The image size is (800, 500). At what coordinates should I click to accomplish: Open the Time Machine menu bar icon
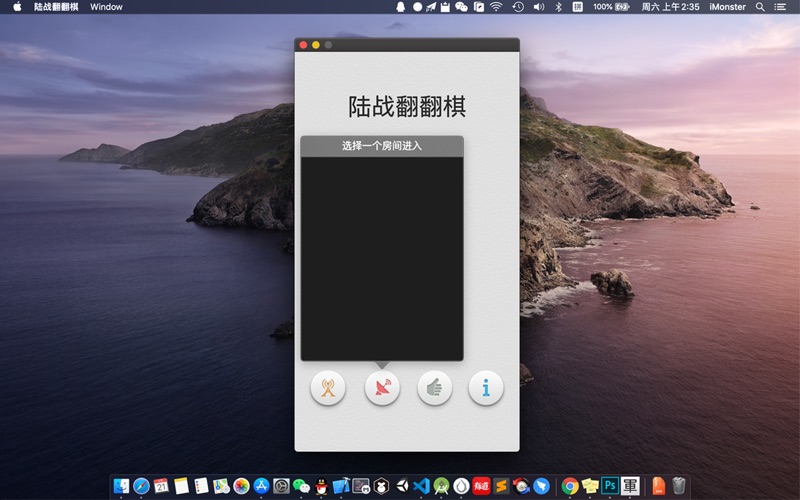pos(517,7)
